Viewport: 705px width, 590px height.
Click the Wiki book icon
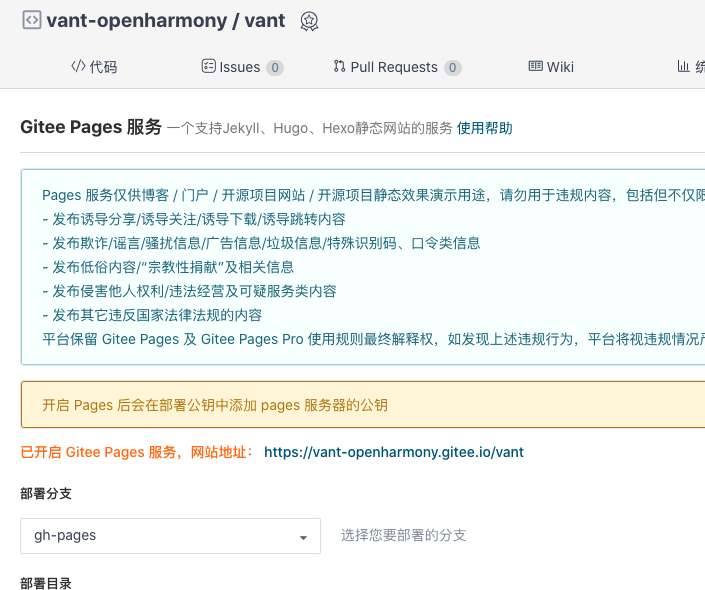pos(535,66)
